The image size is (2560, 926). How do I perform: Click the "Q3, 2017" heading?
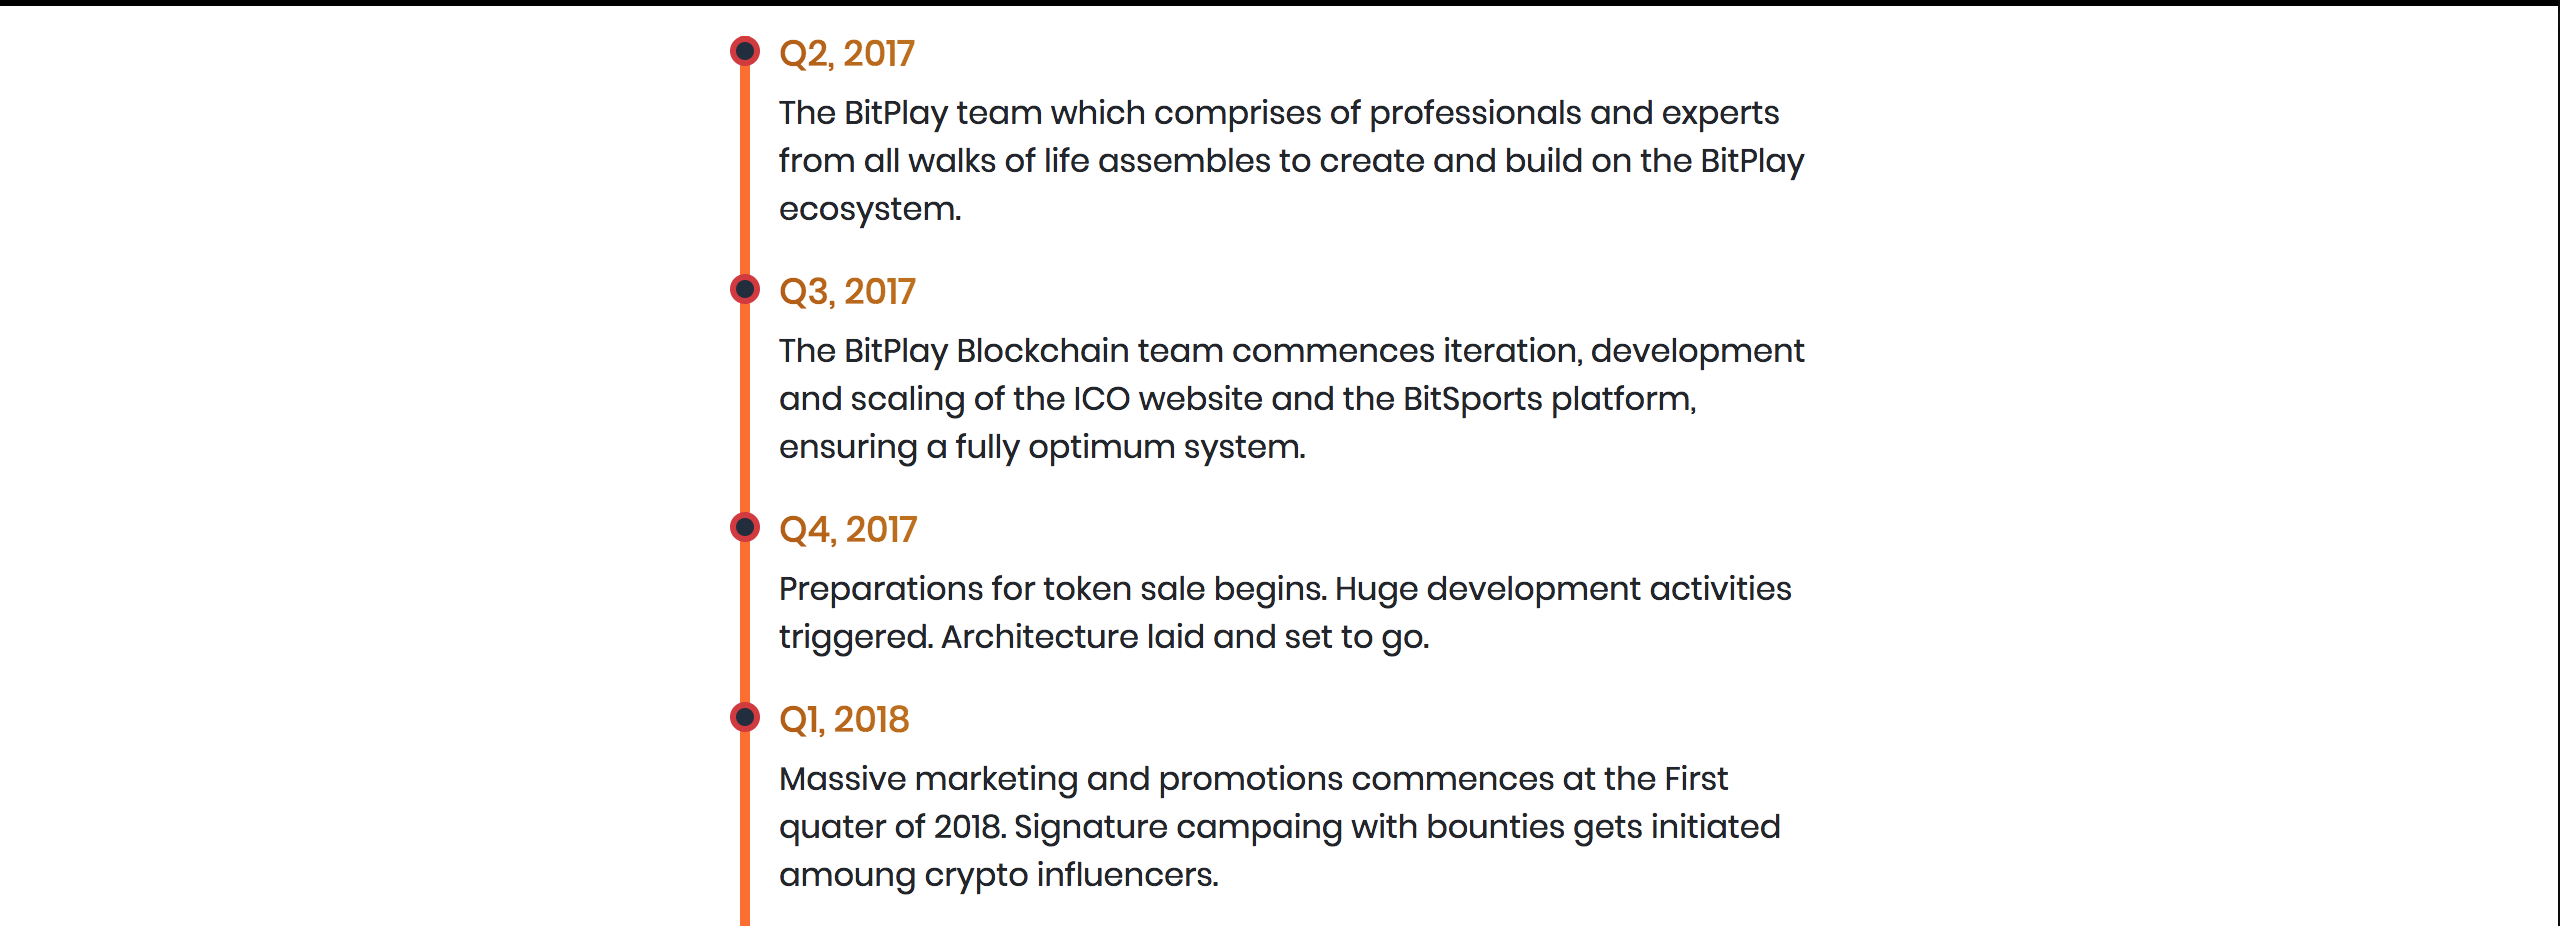point(847,291)
